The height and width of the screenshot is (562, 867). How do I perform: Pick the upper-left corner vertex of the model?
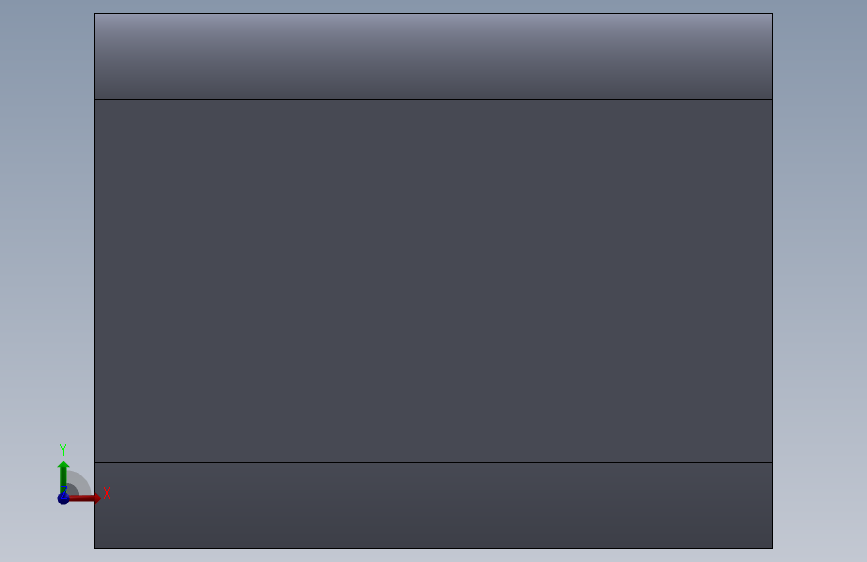click(x=95, y=14)
